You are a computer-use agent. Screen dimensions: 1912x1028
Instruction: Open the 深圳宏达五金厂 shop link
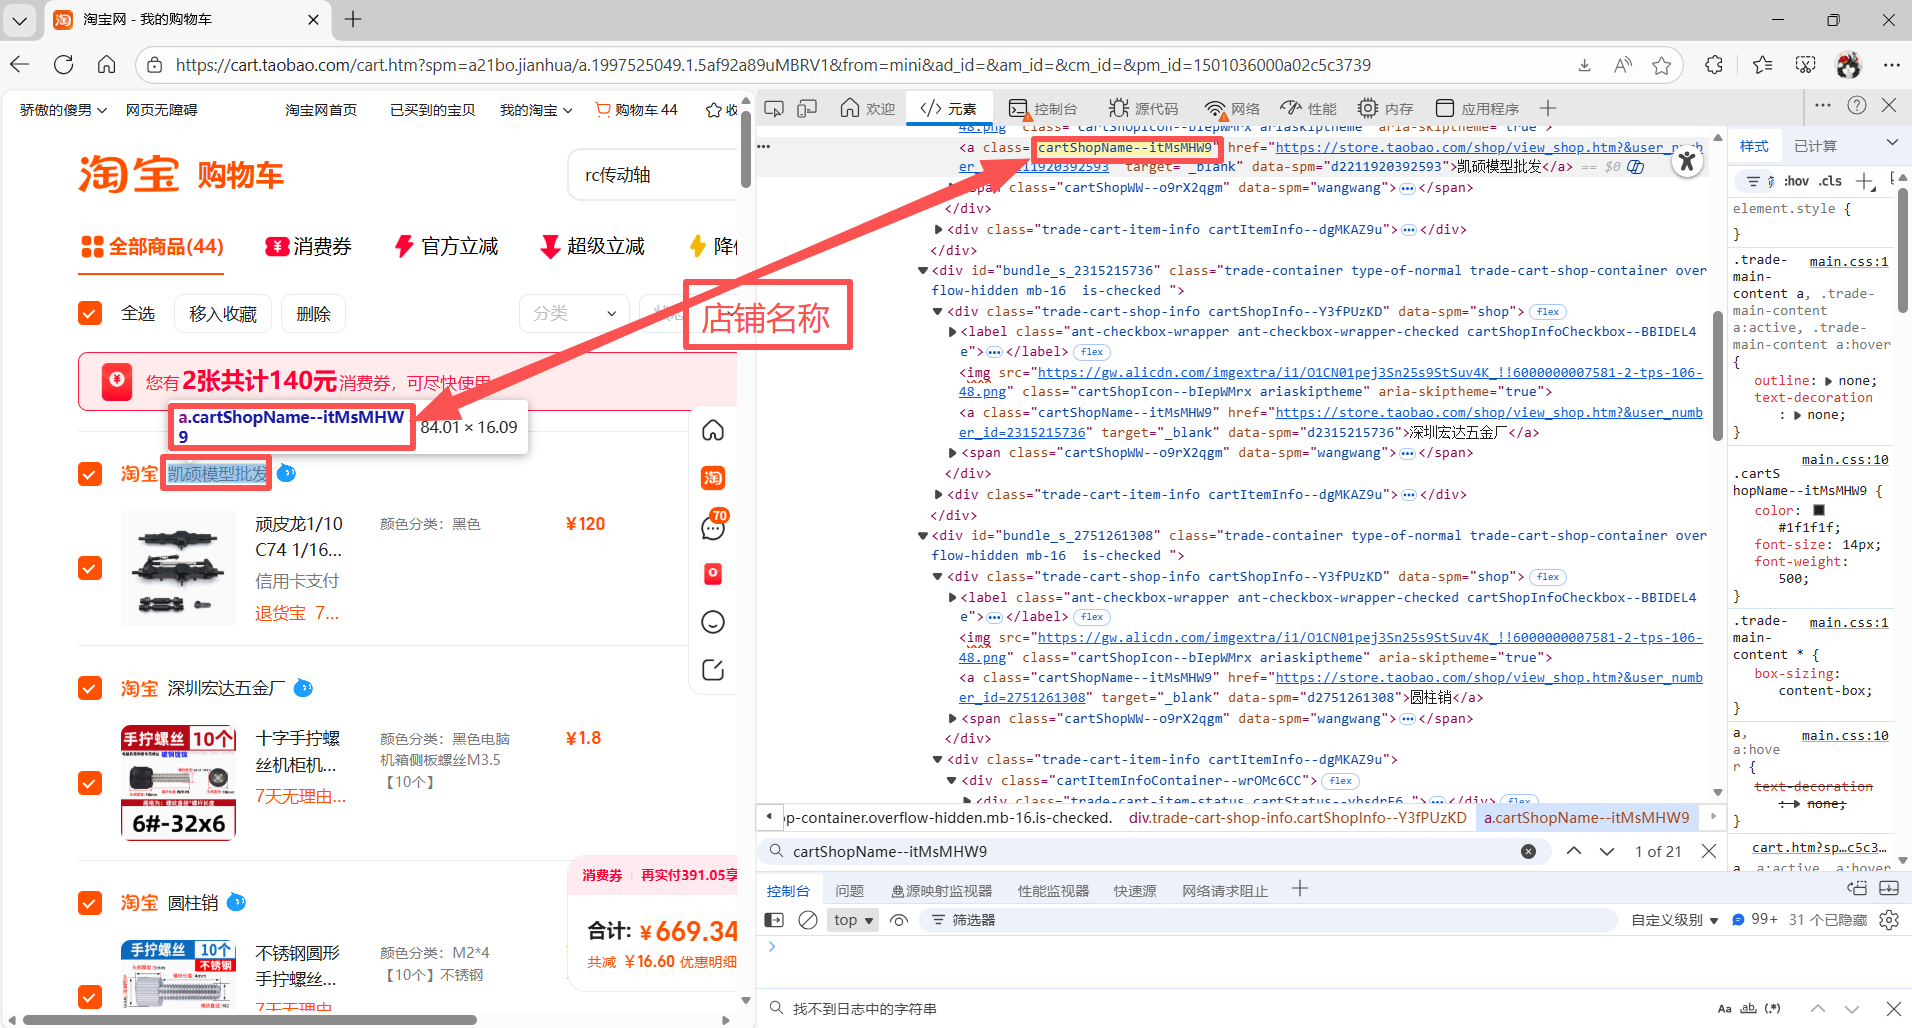coord(226,688)
